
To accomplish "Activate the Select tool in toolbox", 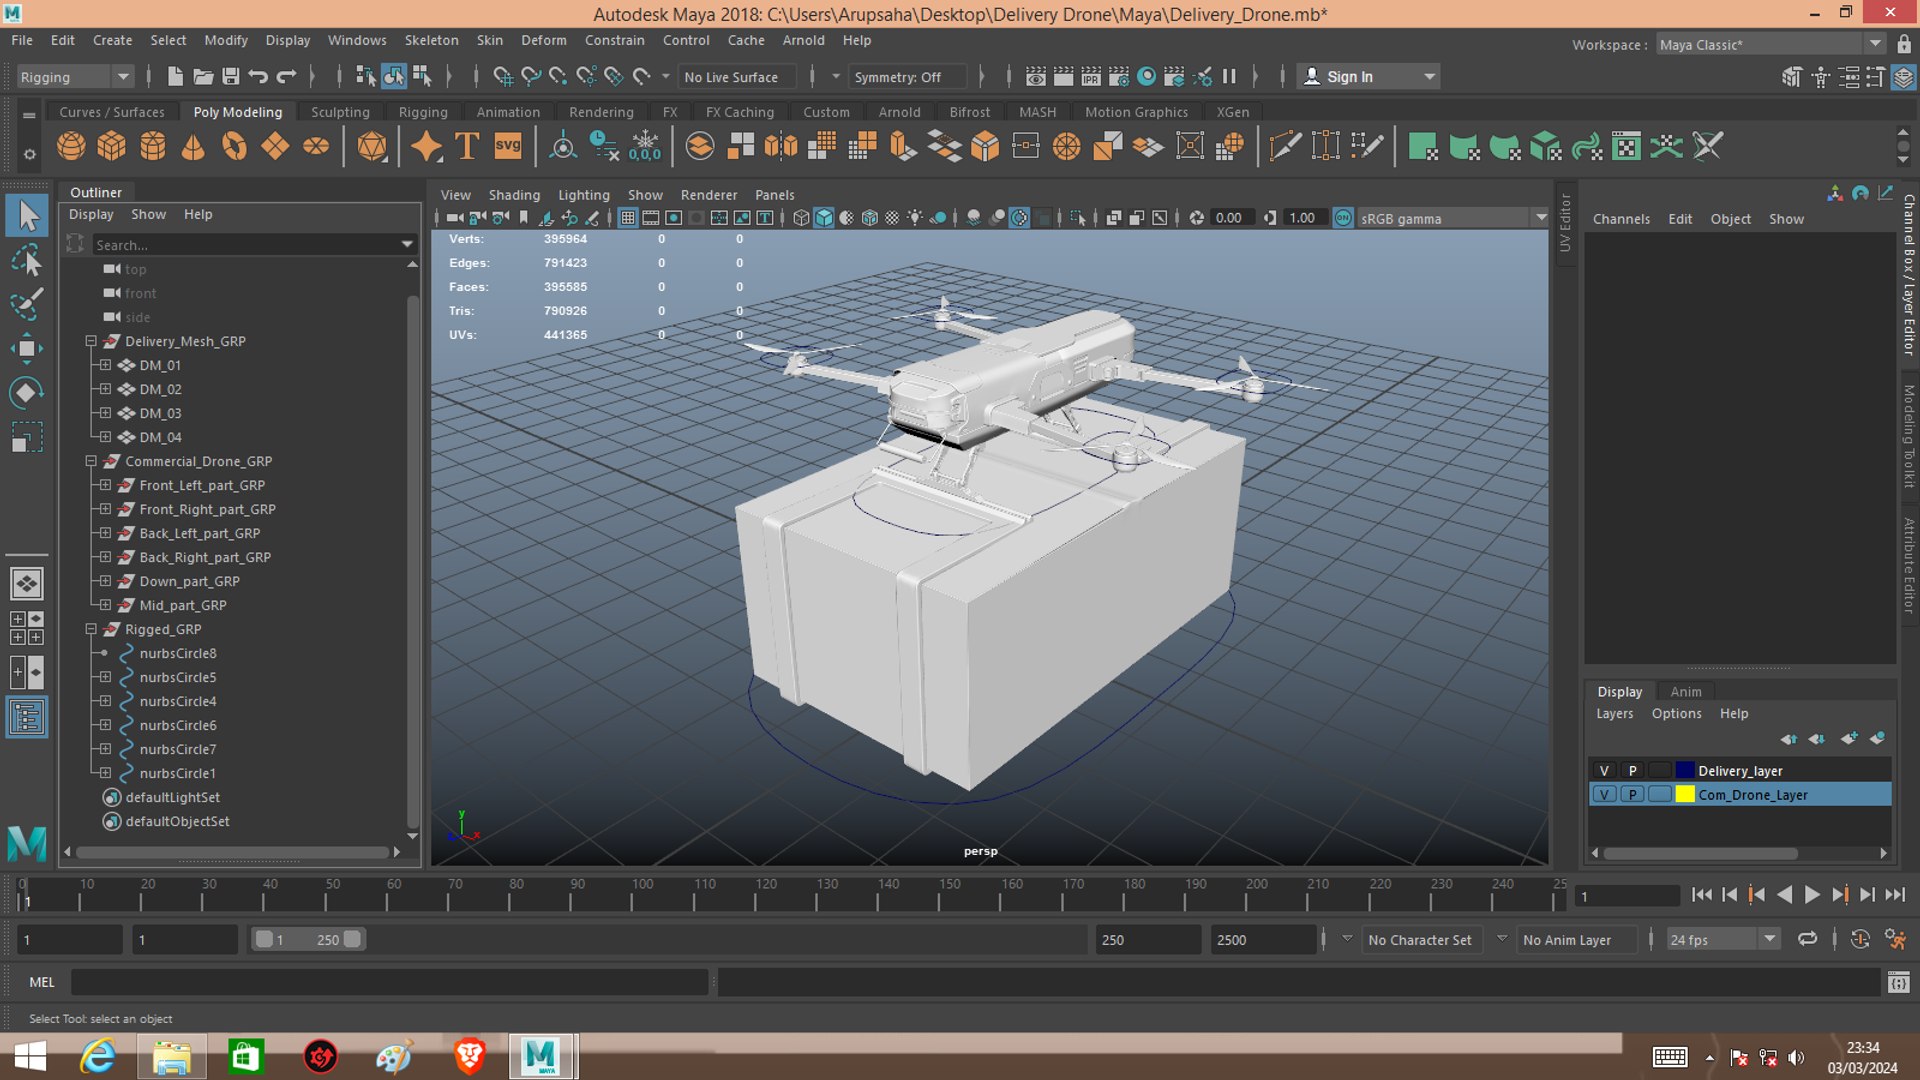I will 27,216.
